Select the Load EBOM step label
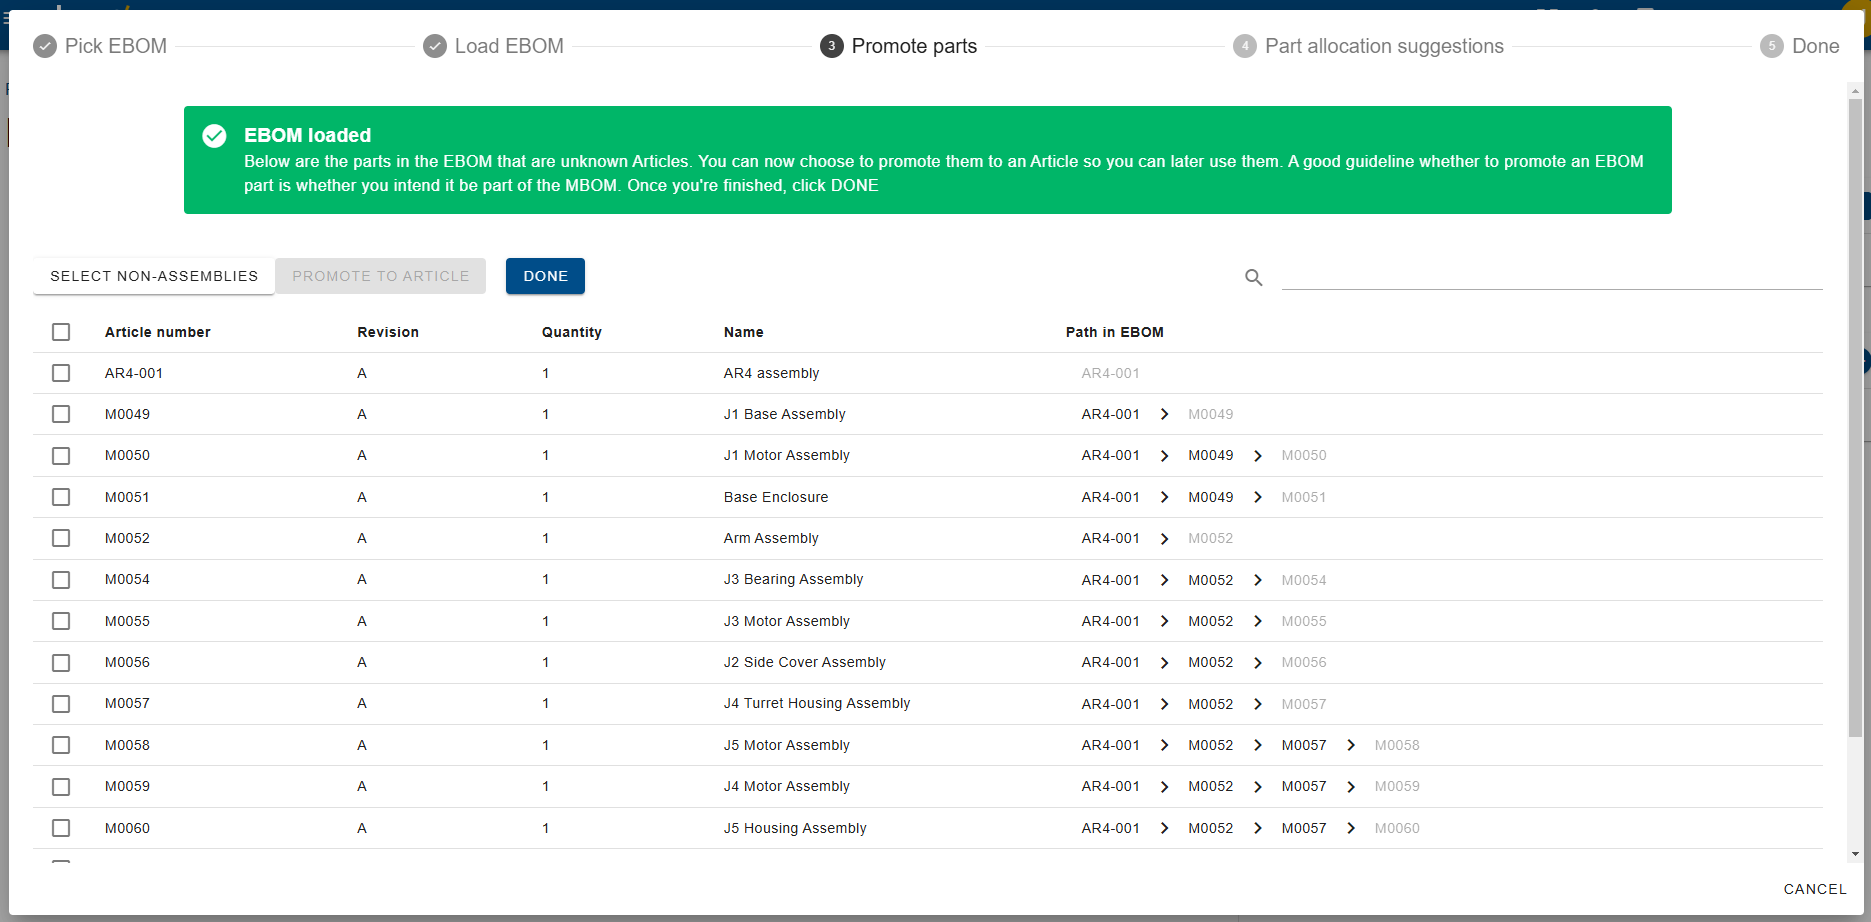The width and height of the screenshot is (1871, 922). click(x=509, y=46)
